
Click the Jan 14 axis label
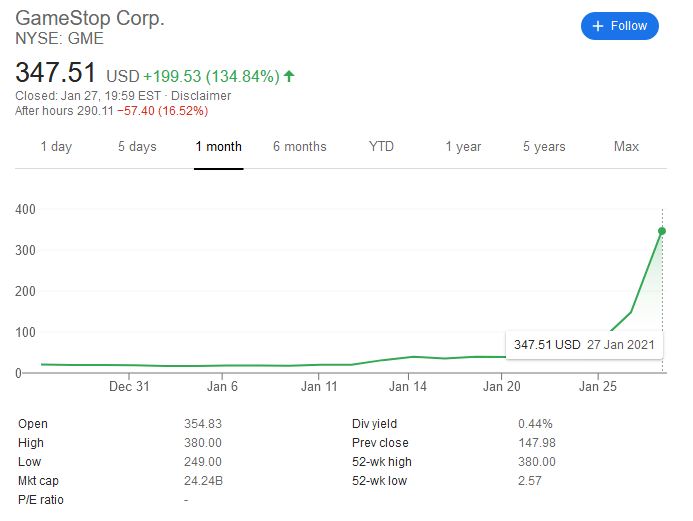pyautogui.click(x=407, y=387)
